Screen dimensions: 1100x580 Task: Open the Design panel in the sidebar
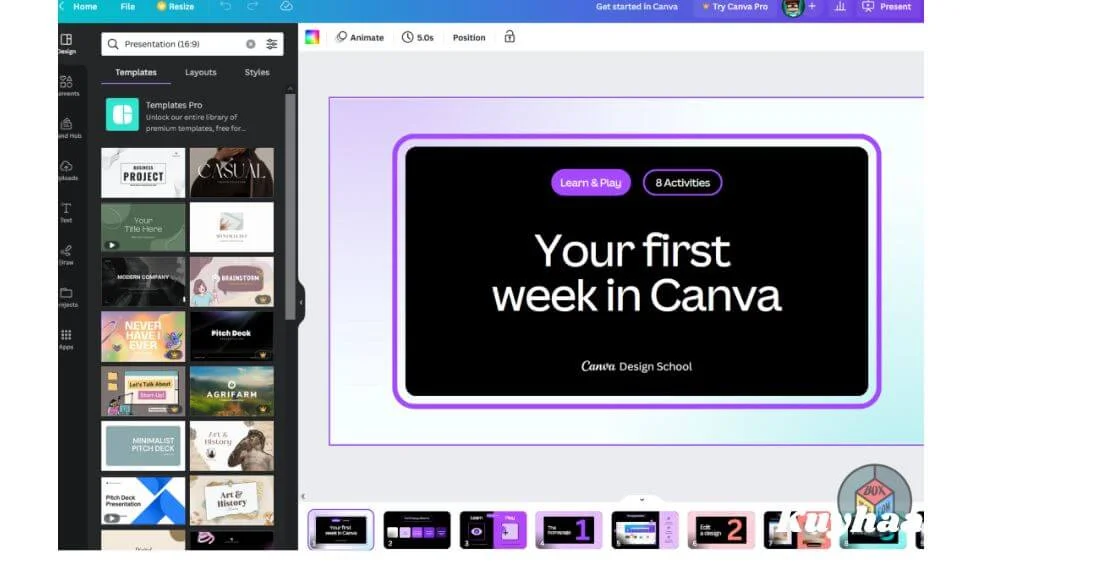click(67, 43)
